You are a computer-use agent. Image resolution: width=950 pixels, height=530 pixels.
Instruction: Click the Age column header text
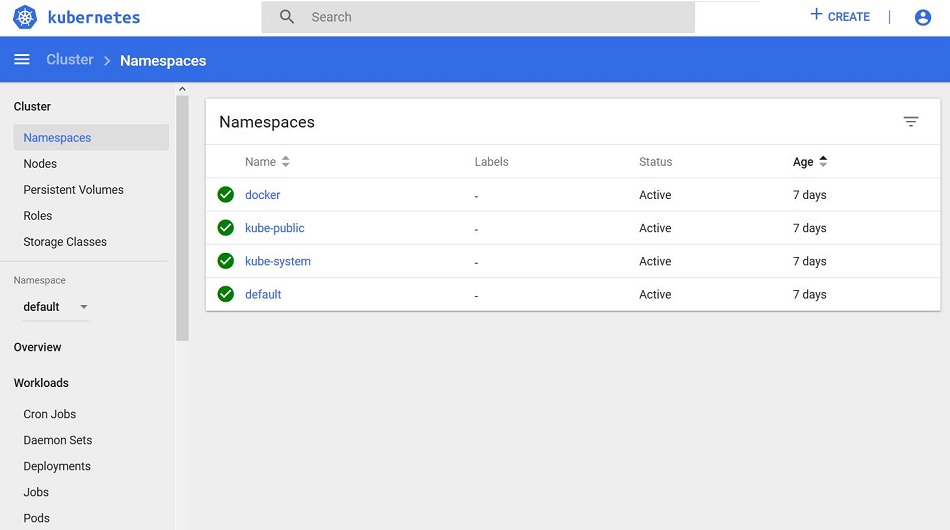coord(803,162)
